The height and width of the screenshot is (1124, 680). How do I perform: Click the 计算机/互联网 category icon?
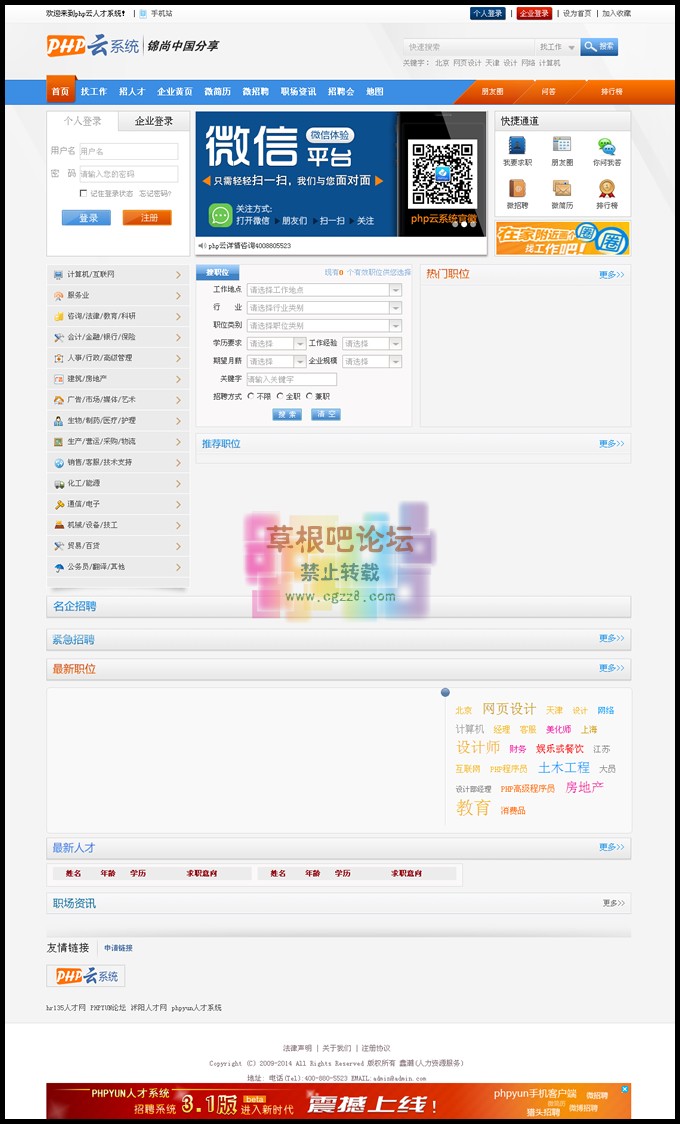pos(58,275)
